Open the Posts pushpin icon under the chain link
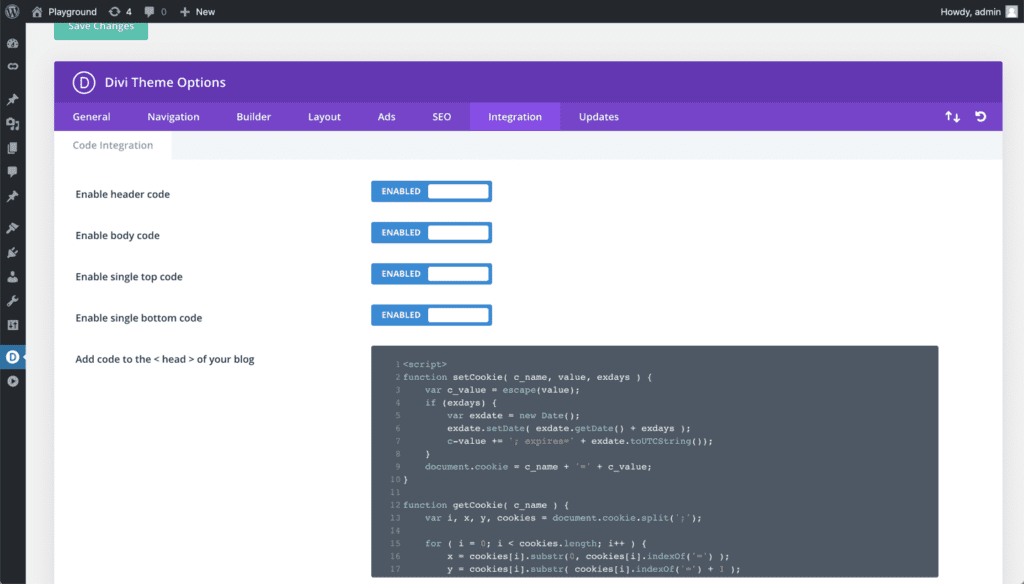 click(x=12, y=99)
